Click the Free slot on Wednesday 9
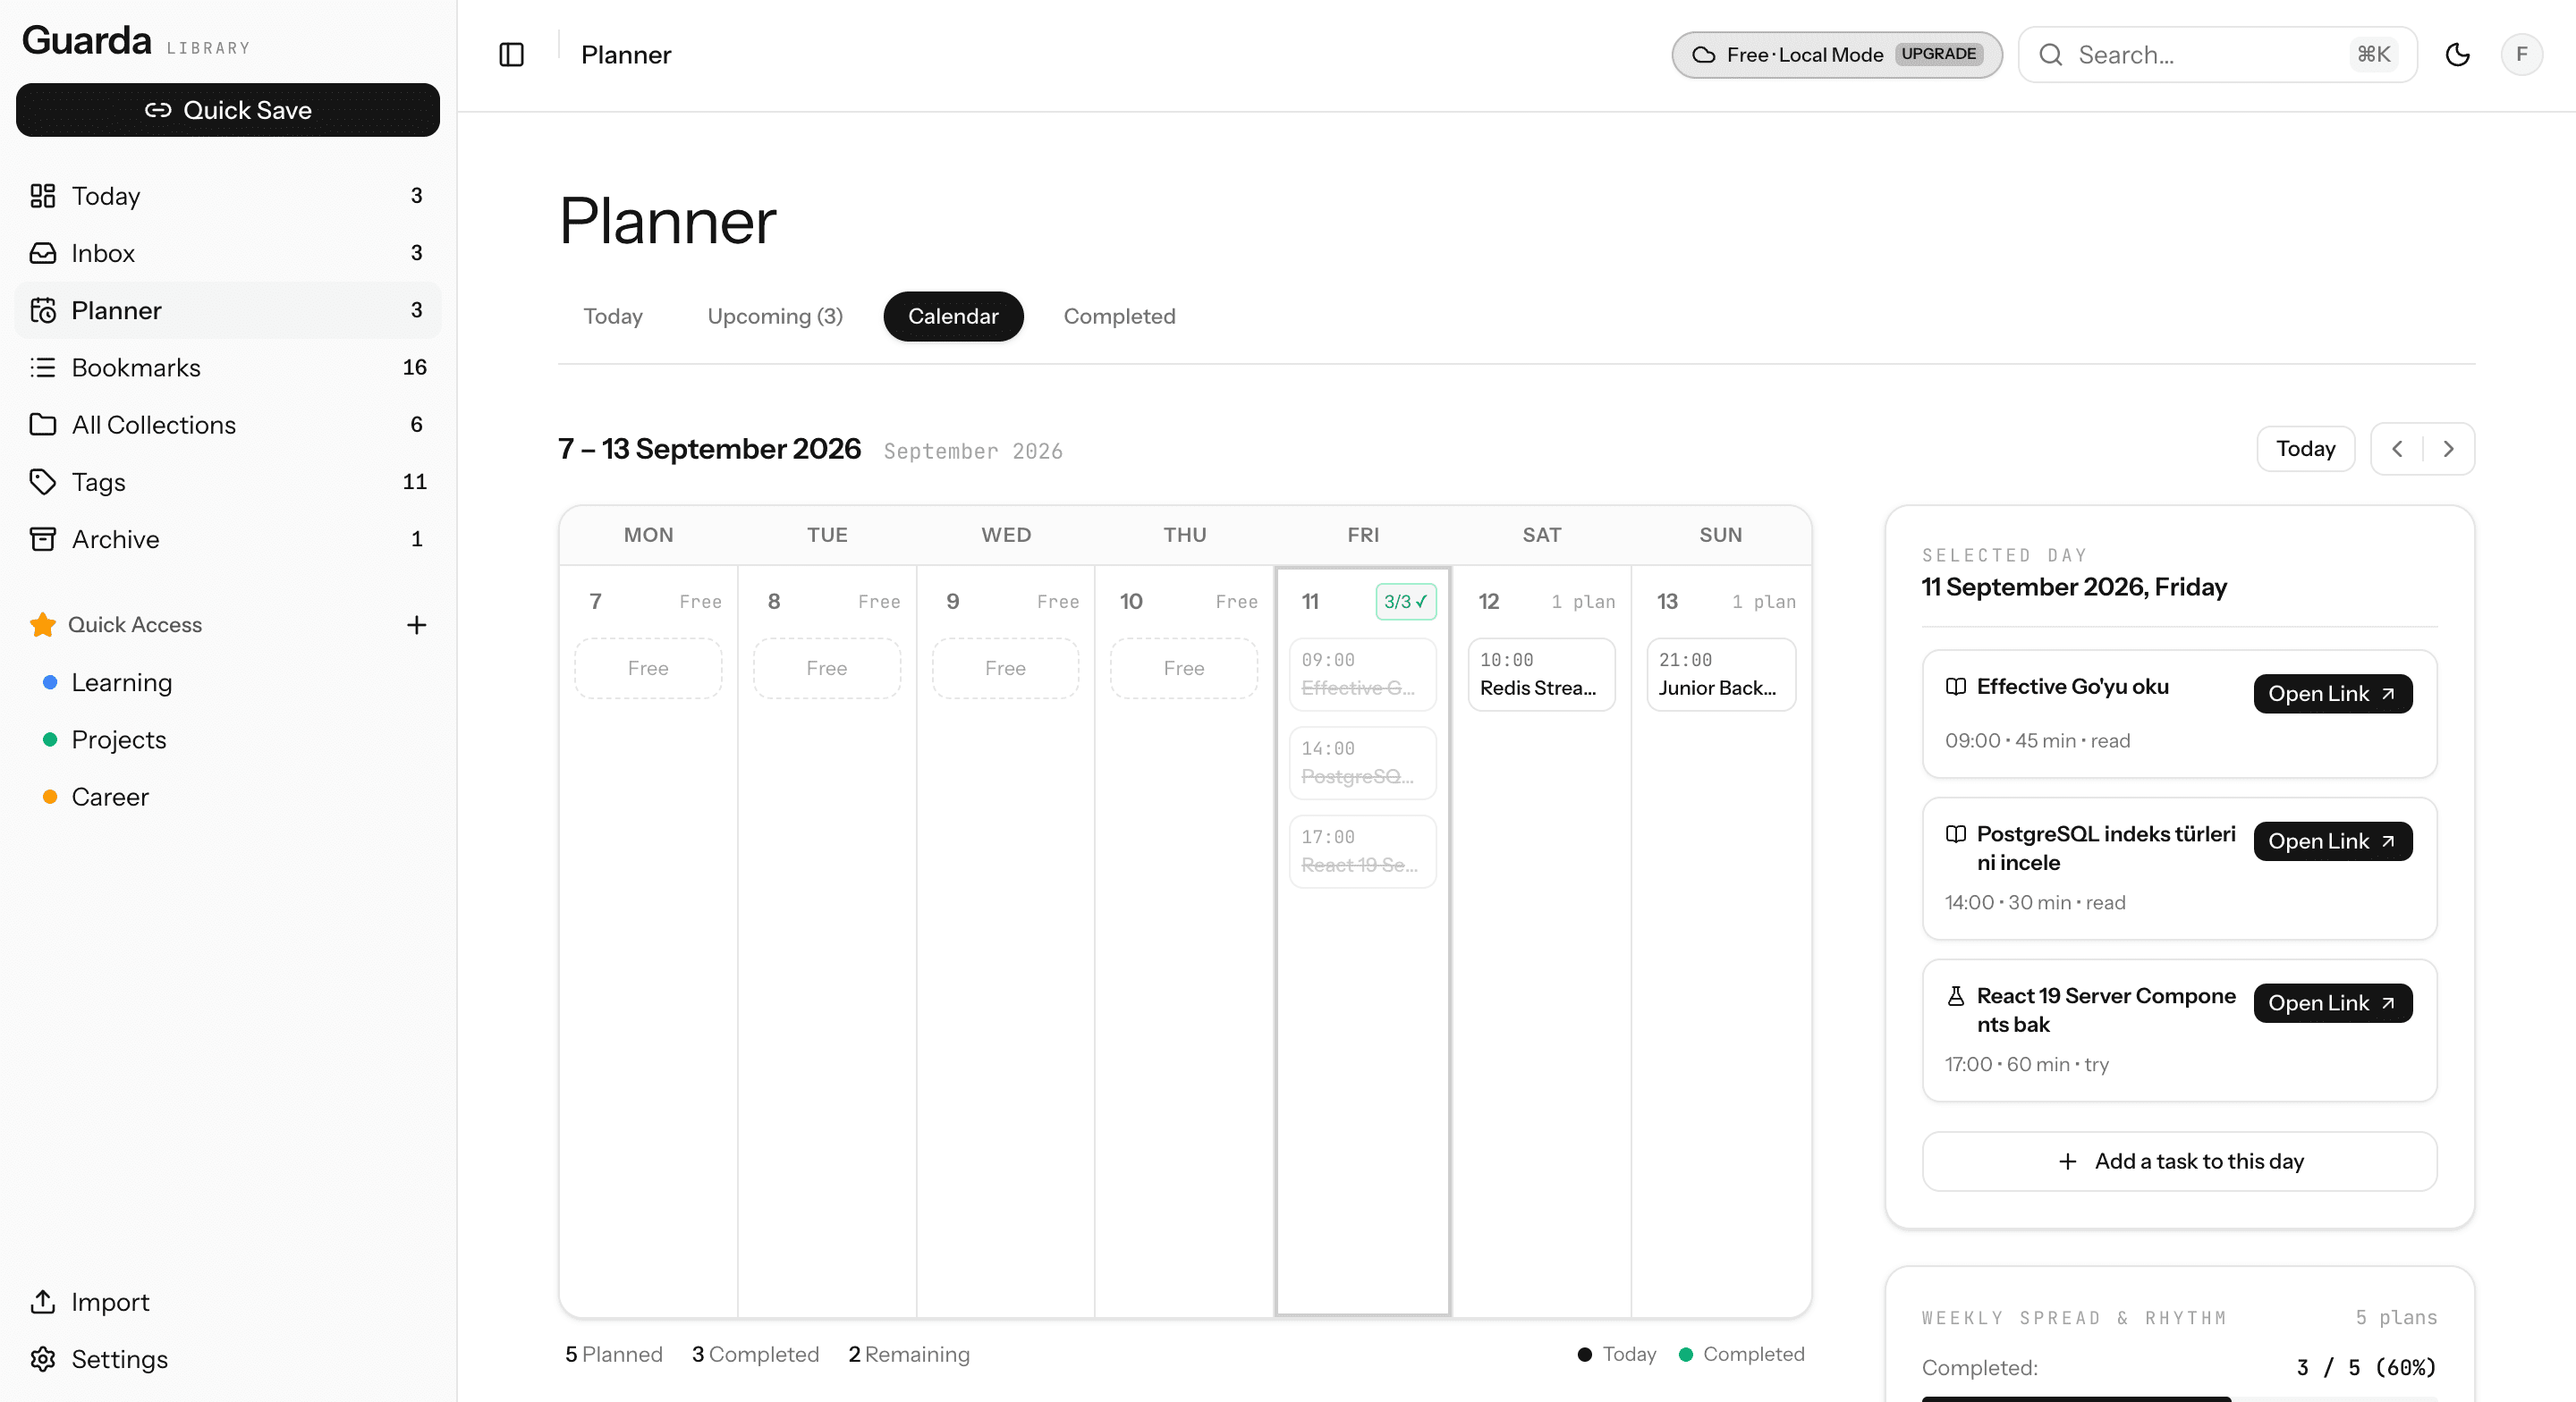Viewport: 2576px width, 1402px height. [1005, 669]
